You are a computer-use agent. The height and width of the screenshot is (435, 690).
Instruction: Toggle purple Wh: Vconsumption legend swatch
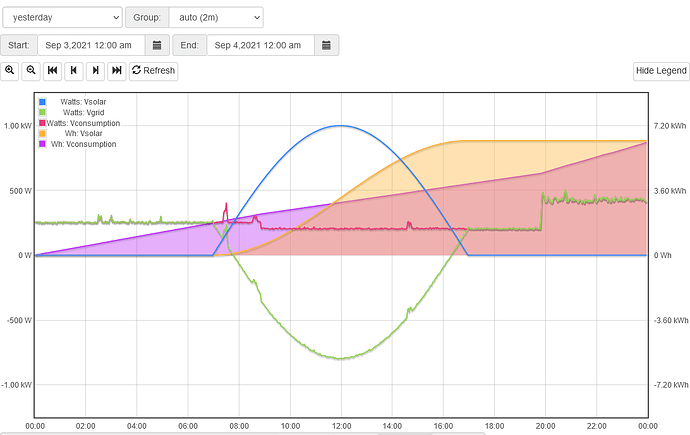pos(42,144)
